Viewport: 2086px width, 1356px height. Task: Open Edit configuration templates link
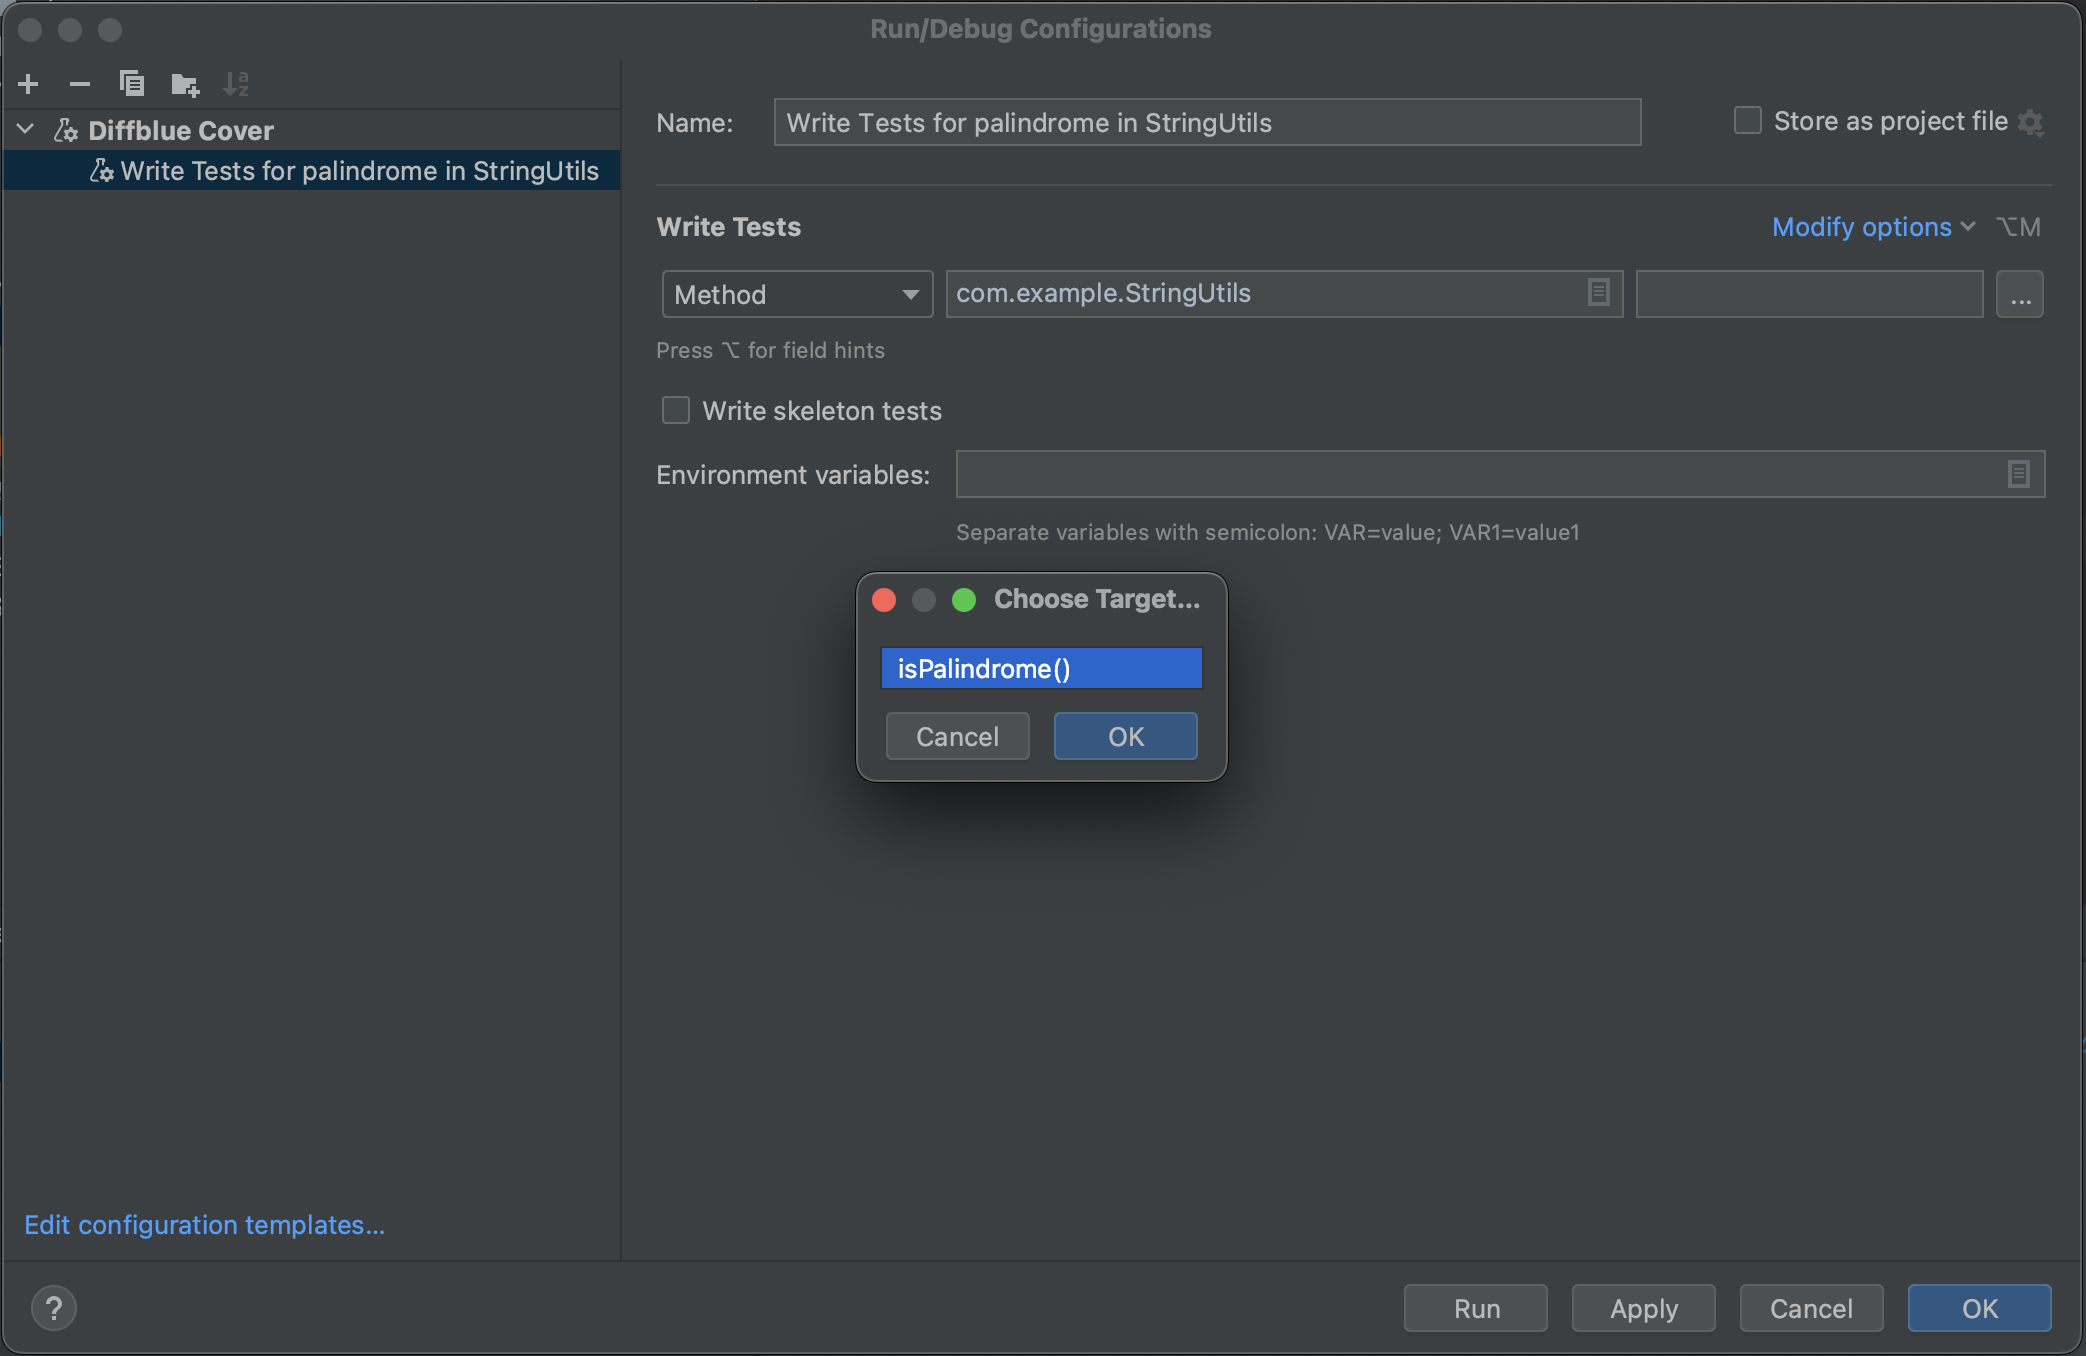coord(204,1225)
